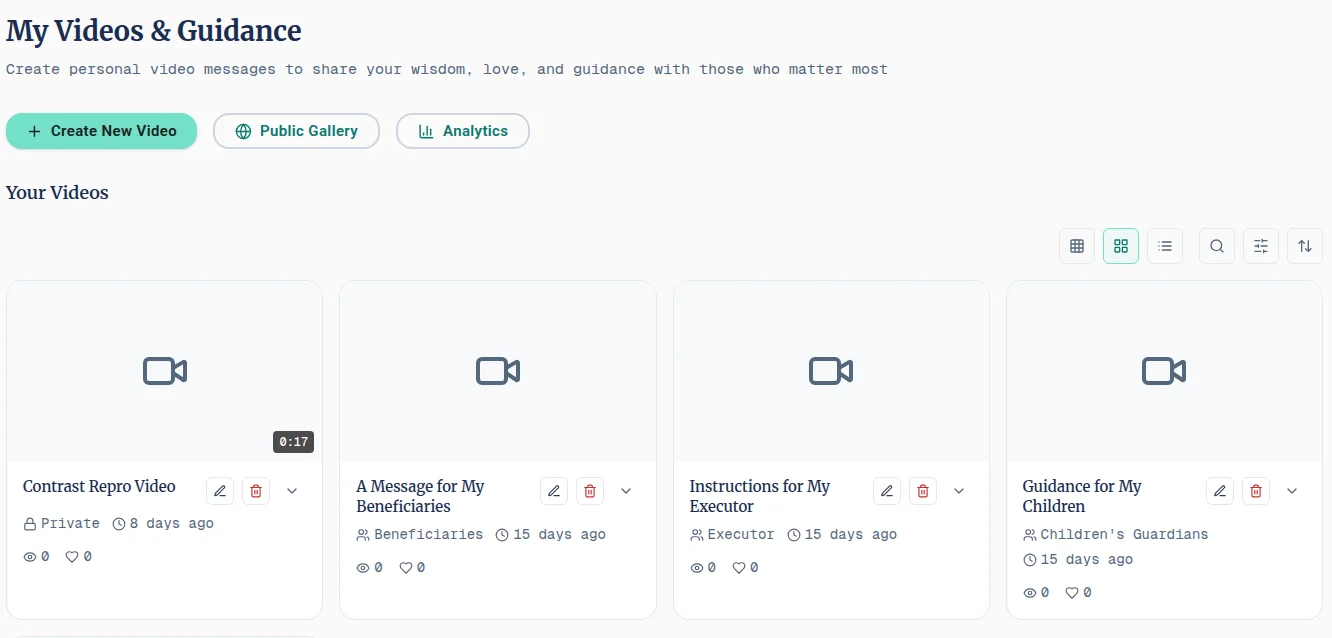Click the Create New Video button

[101, 131]
